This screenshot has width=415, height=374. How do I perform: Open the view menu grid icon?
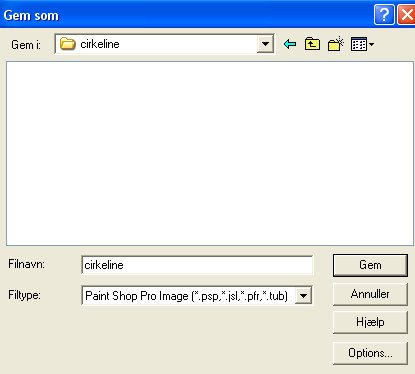click(359, 44)
